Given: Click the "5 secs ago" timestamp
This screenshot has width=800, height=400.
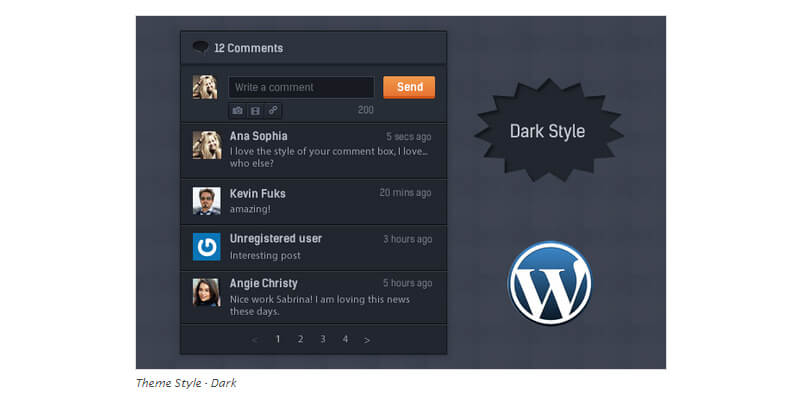Looking at the screenshot, I should click(409, 137).
